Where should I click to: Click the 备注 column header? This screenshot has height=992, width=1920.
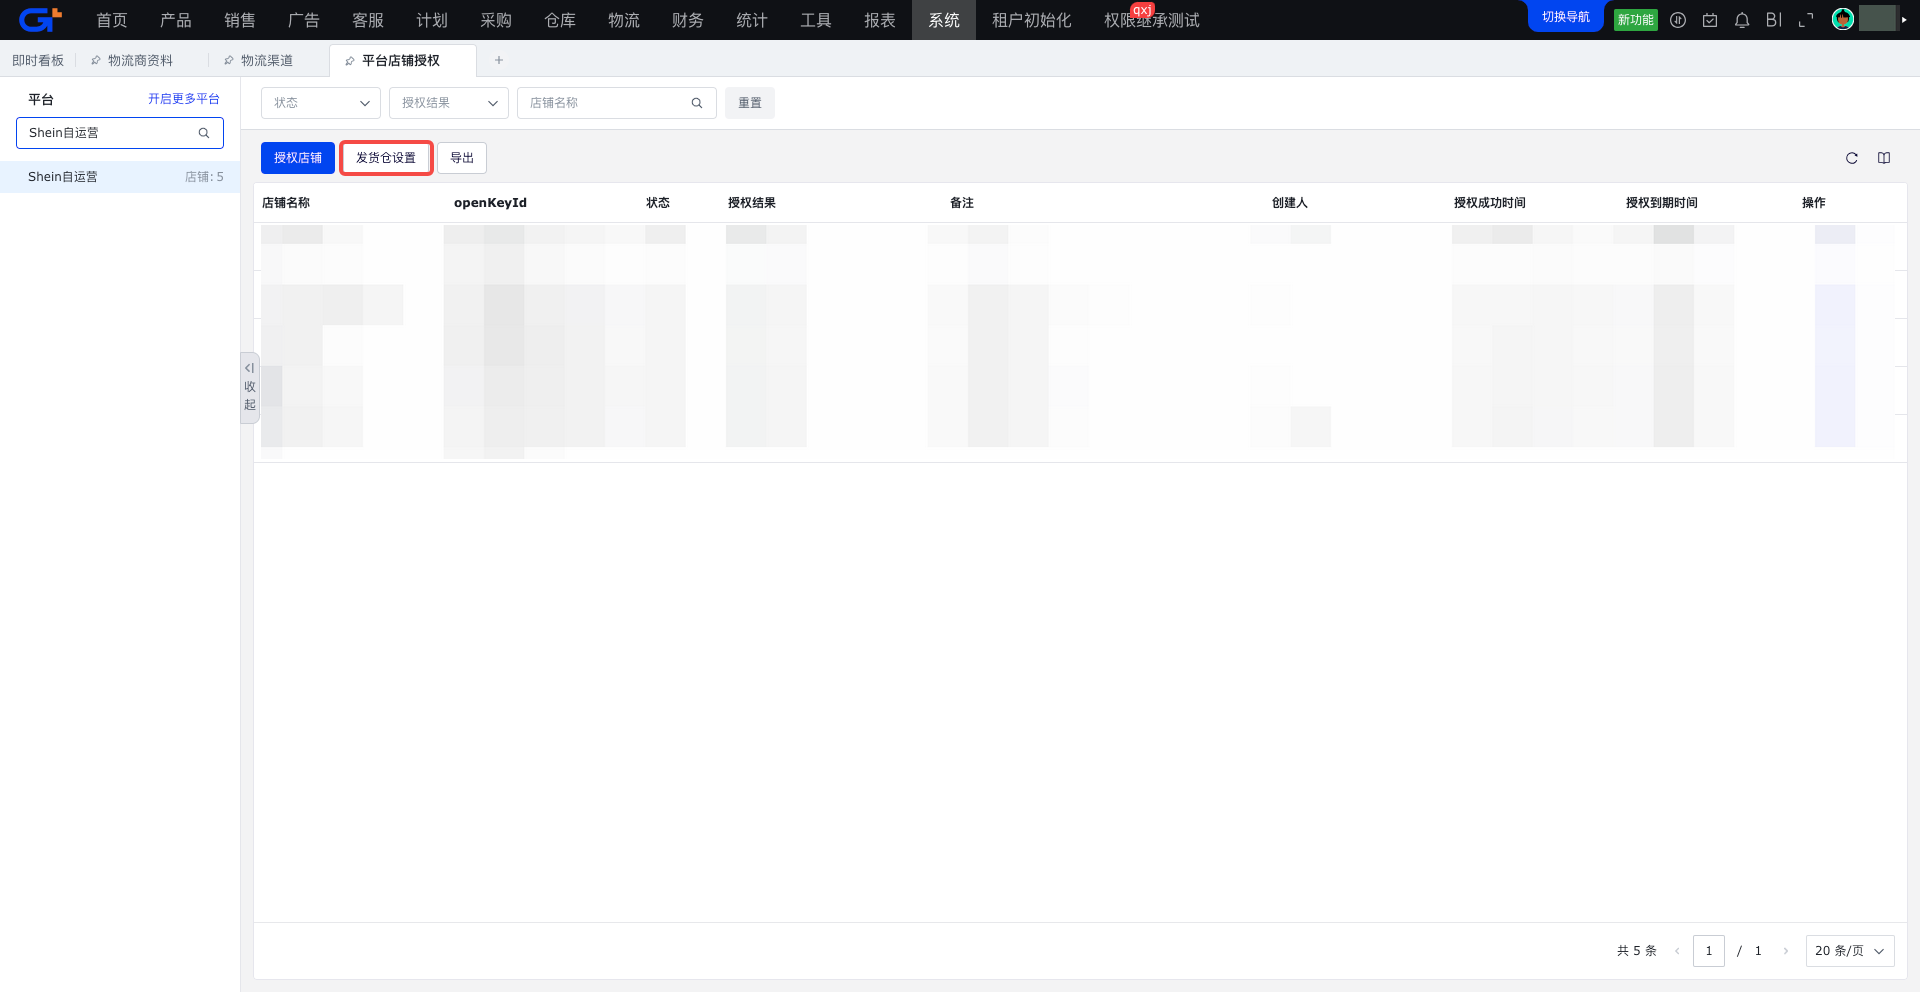tap(962, 203)
